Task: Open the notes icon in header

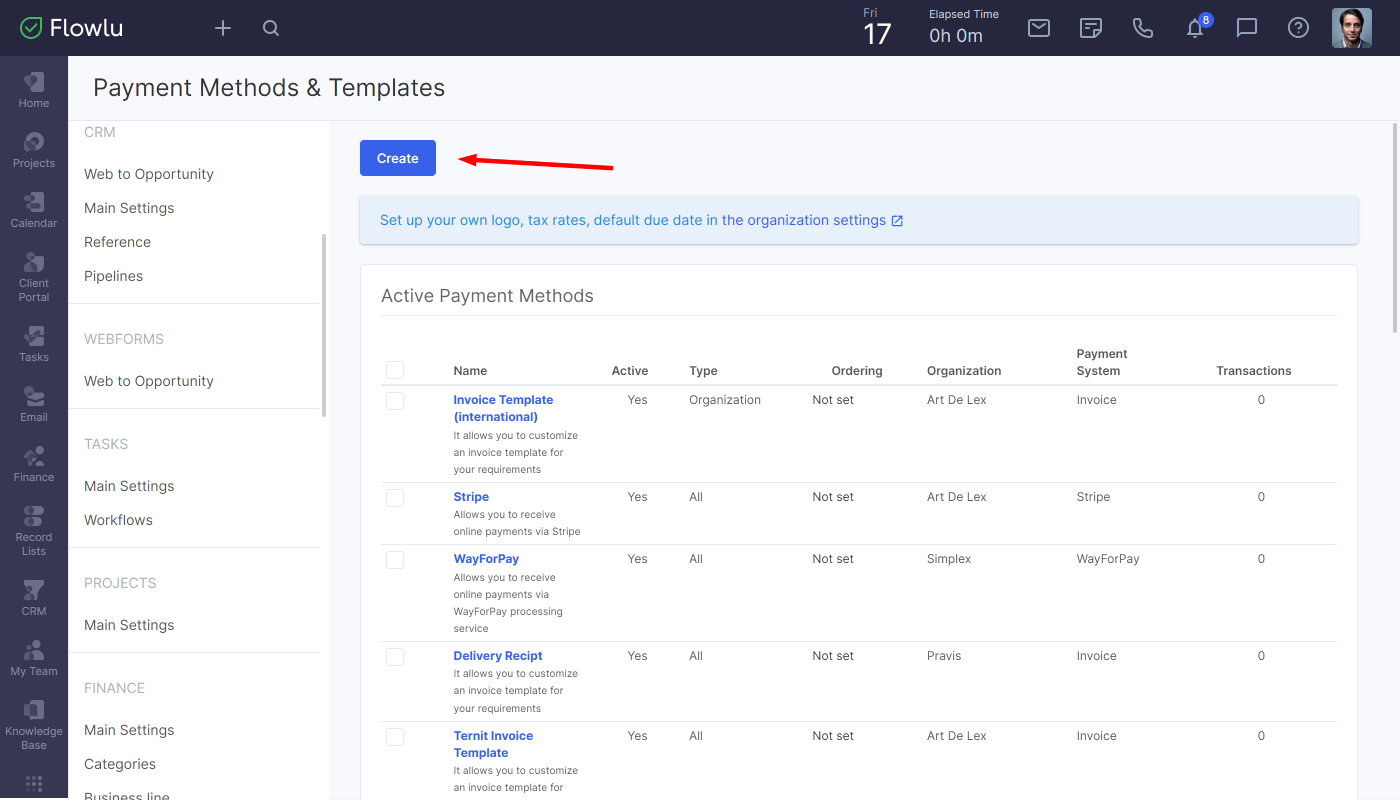Action: [x=1091, y=28]
